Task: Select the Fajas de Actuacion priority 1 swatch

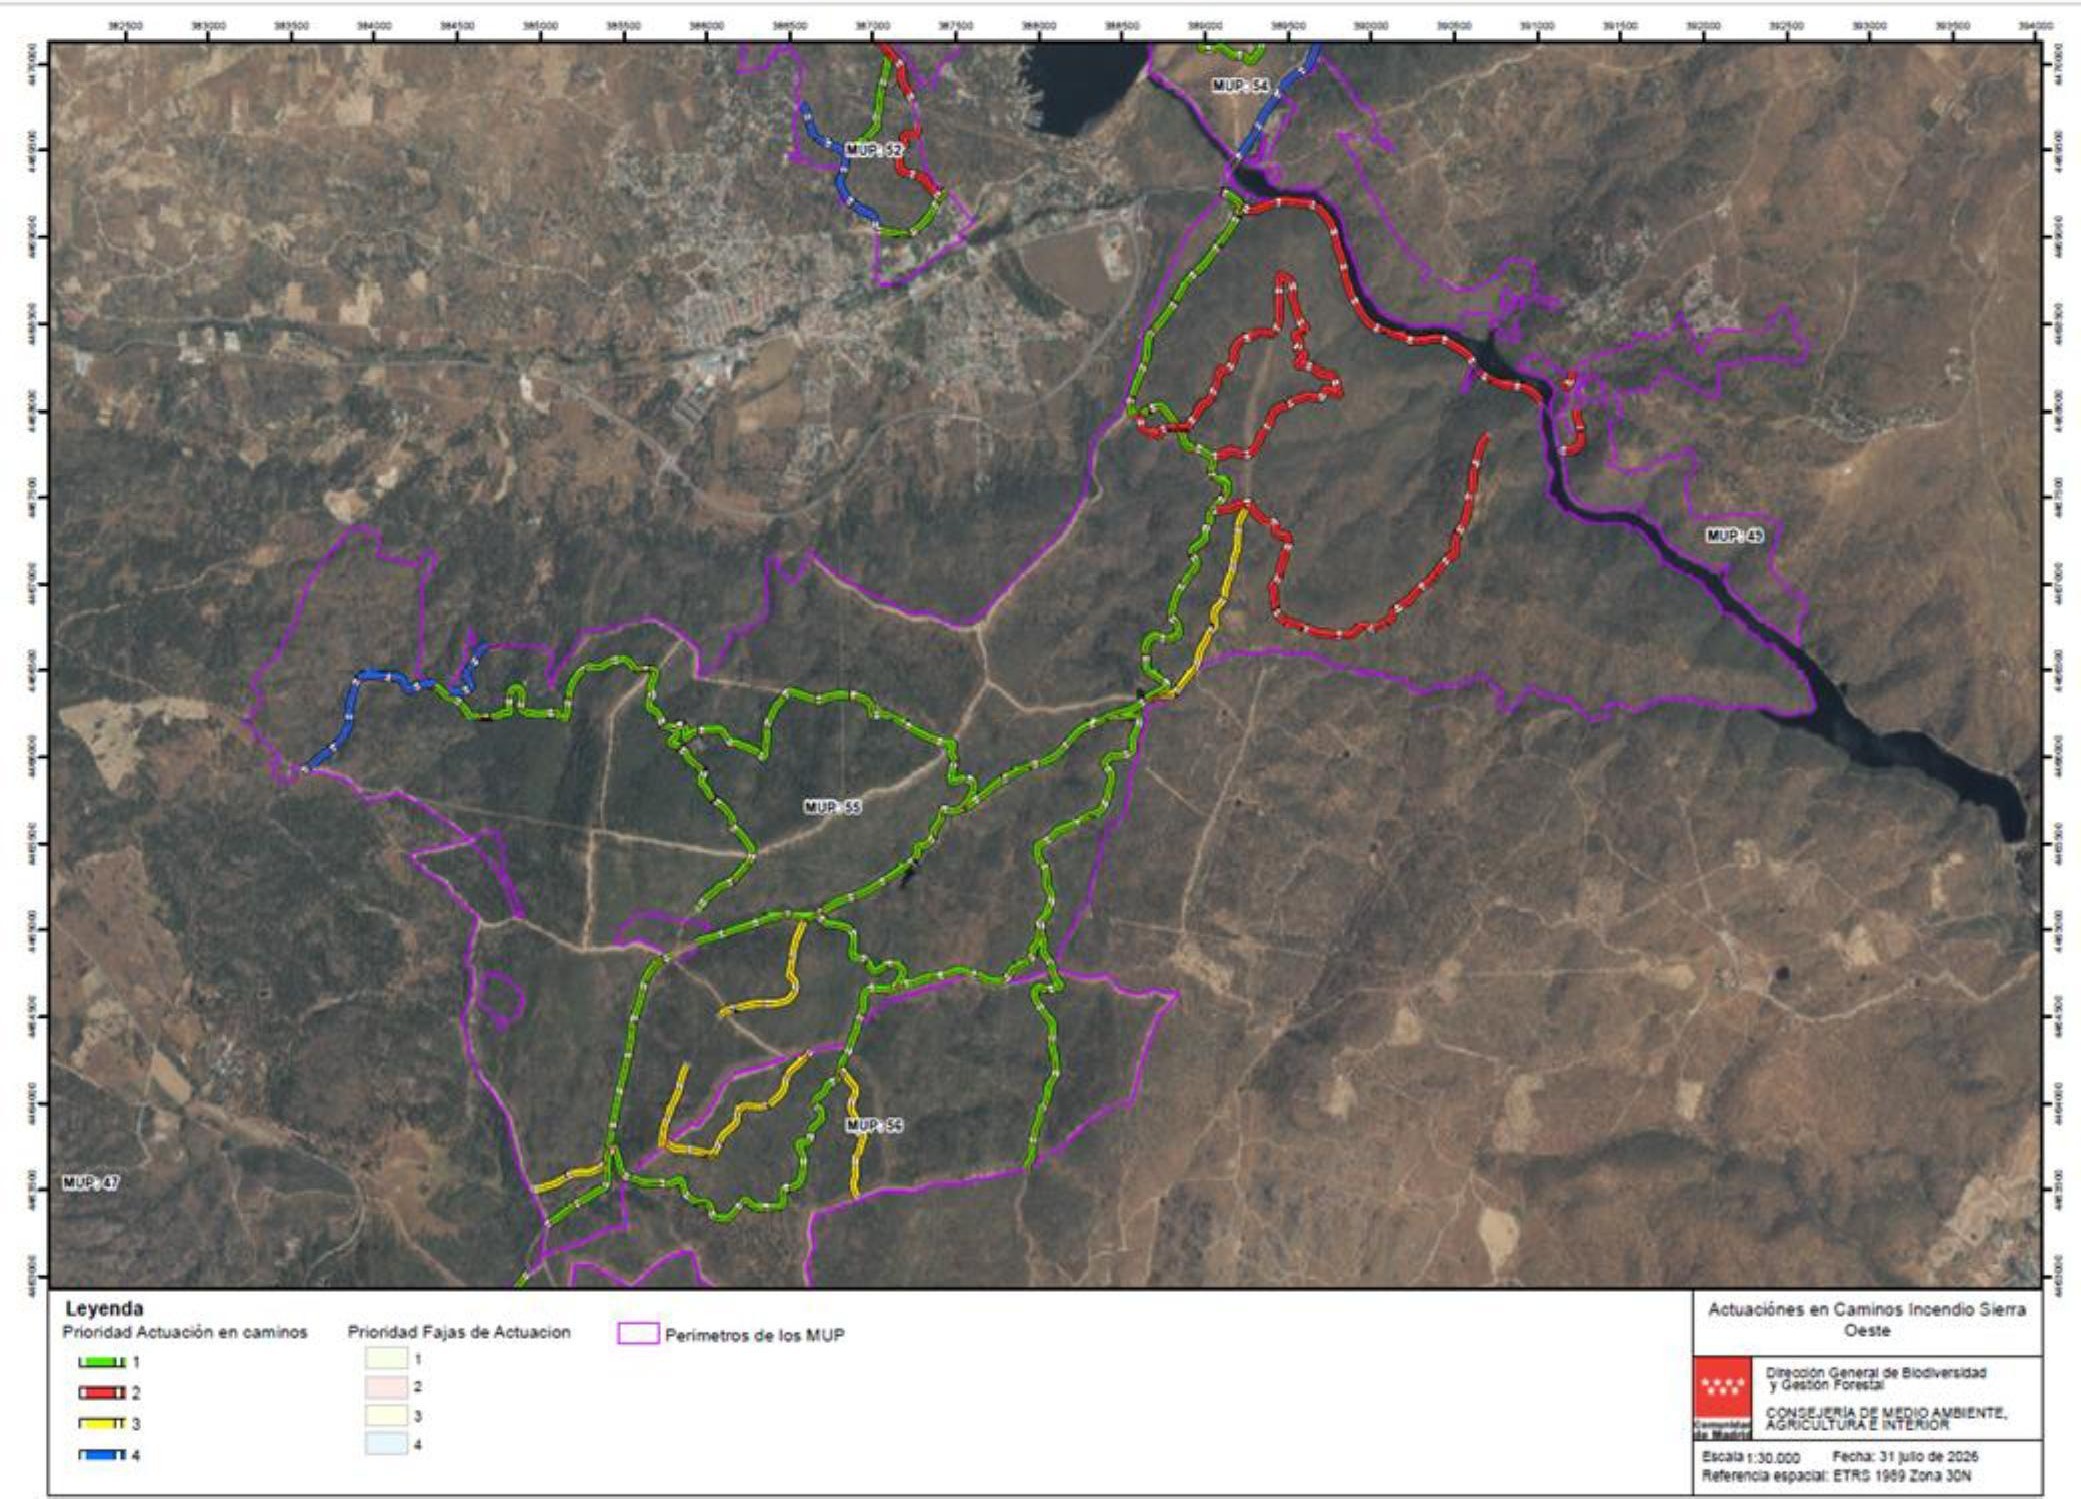Action: click(x=386, y=1358)
